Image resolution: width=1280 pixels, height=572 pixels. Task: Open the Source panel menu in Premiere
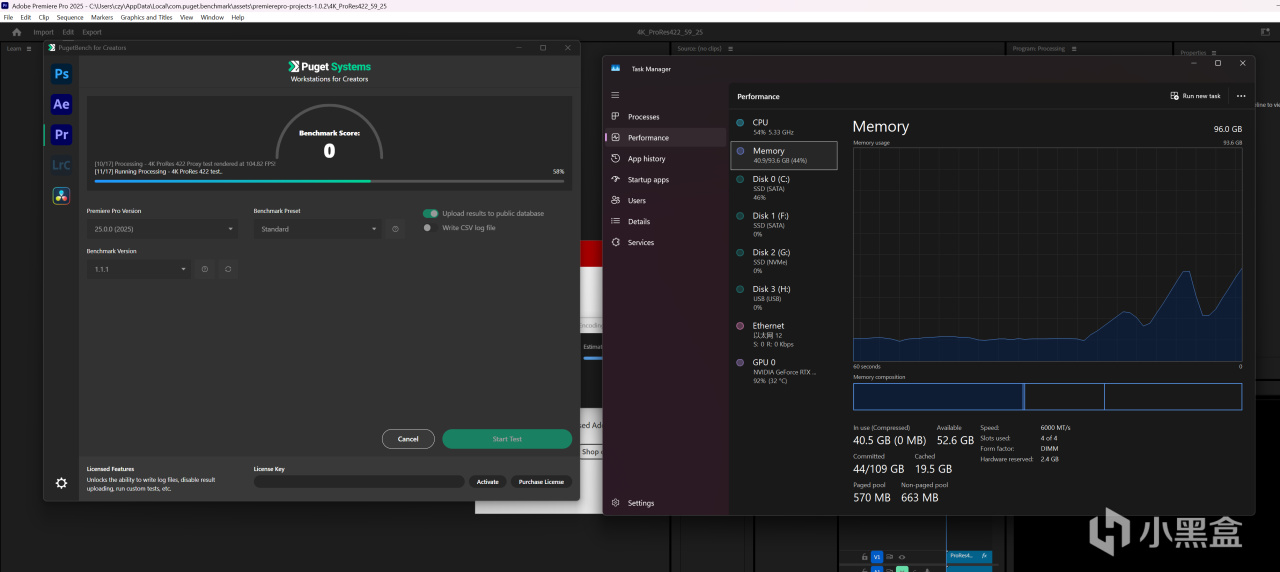point(731,48)
